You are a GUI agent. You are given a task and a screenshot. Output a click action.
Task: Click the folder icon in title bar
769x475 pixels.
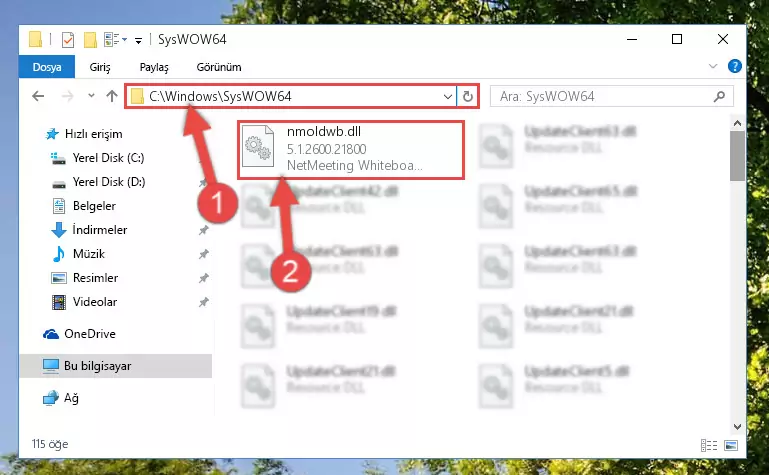[35, 39]
